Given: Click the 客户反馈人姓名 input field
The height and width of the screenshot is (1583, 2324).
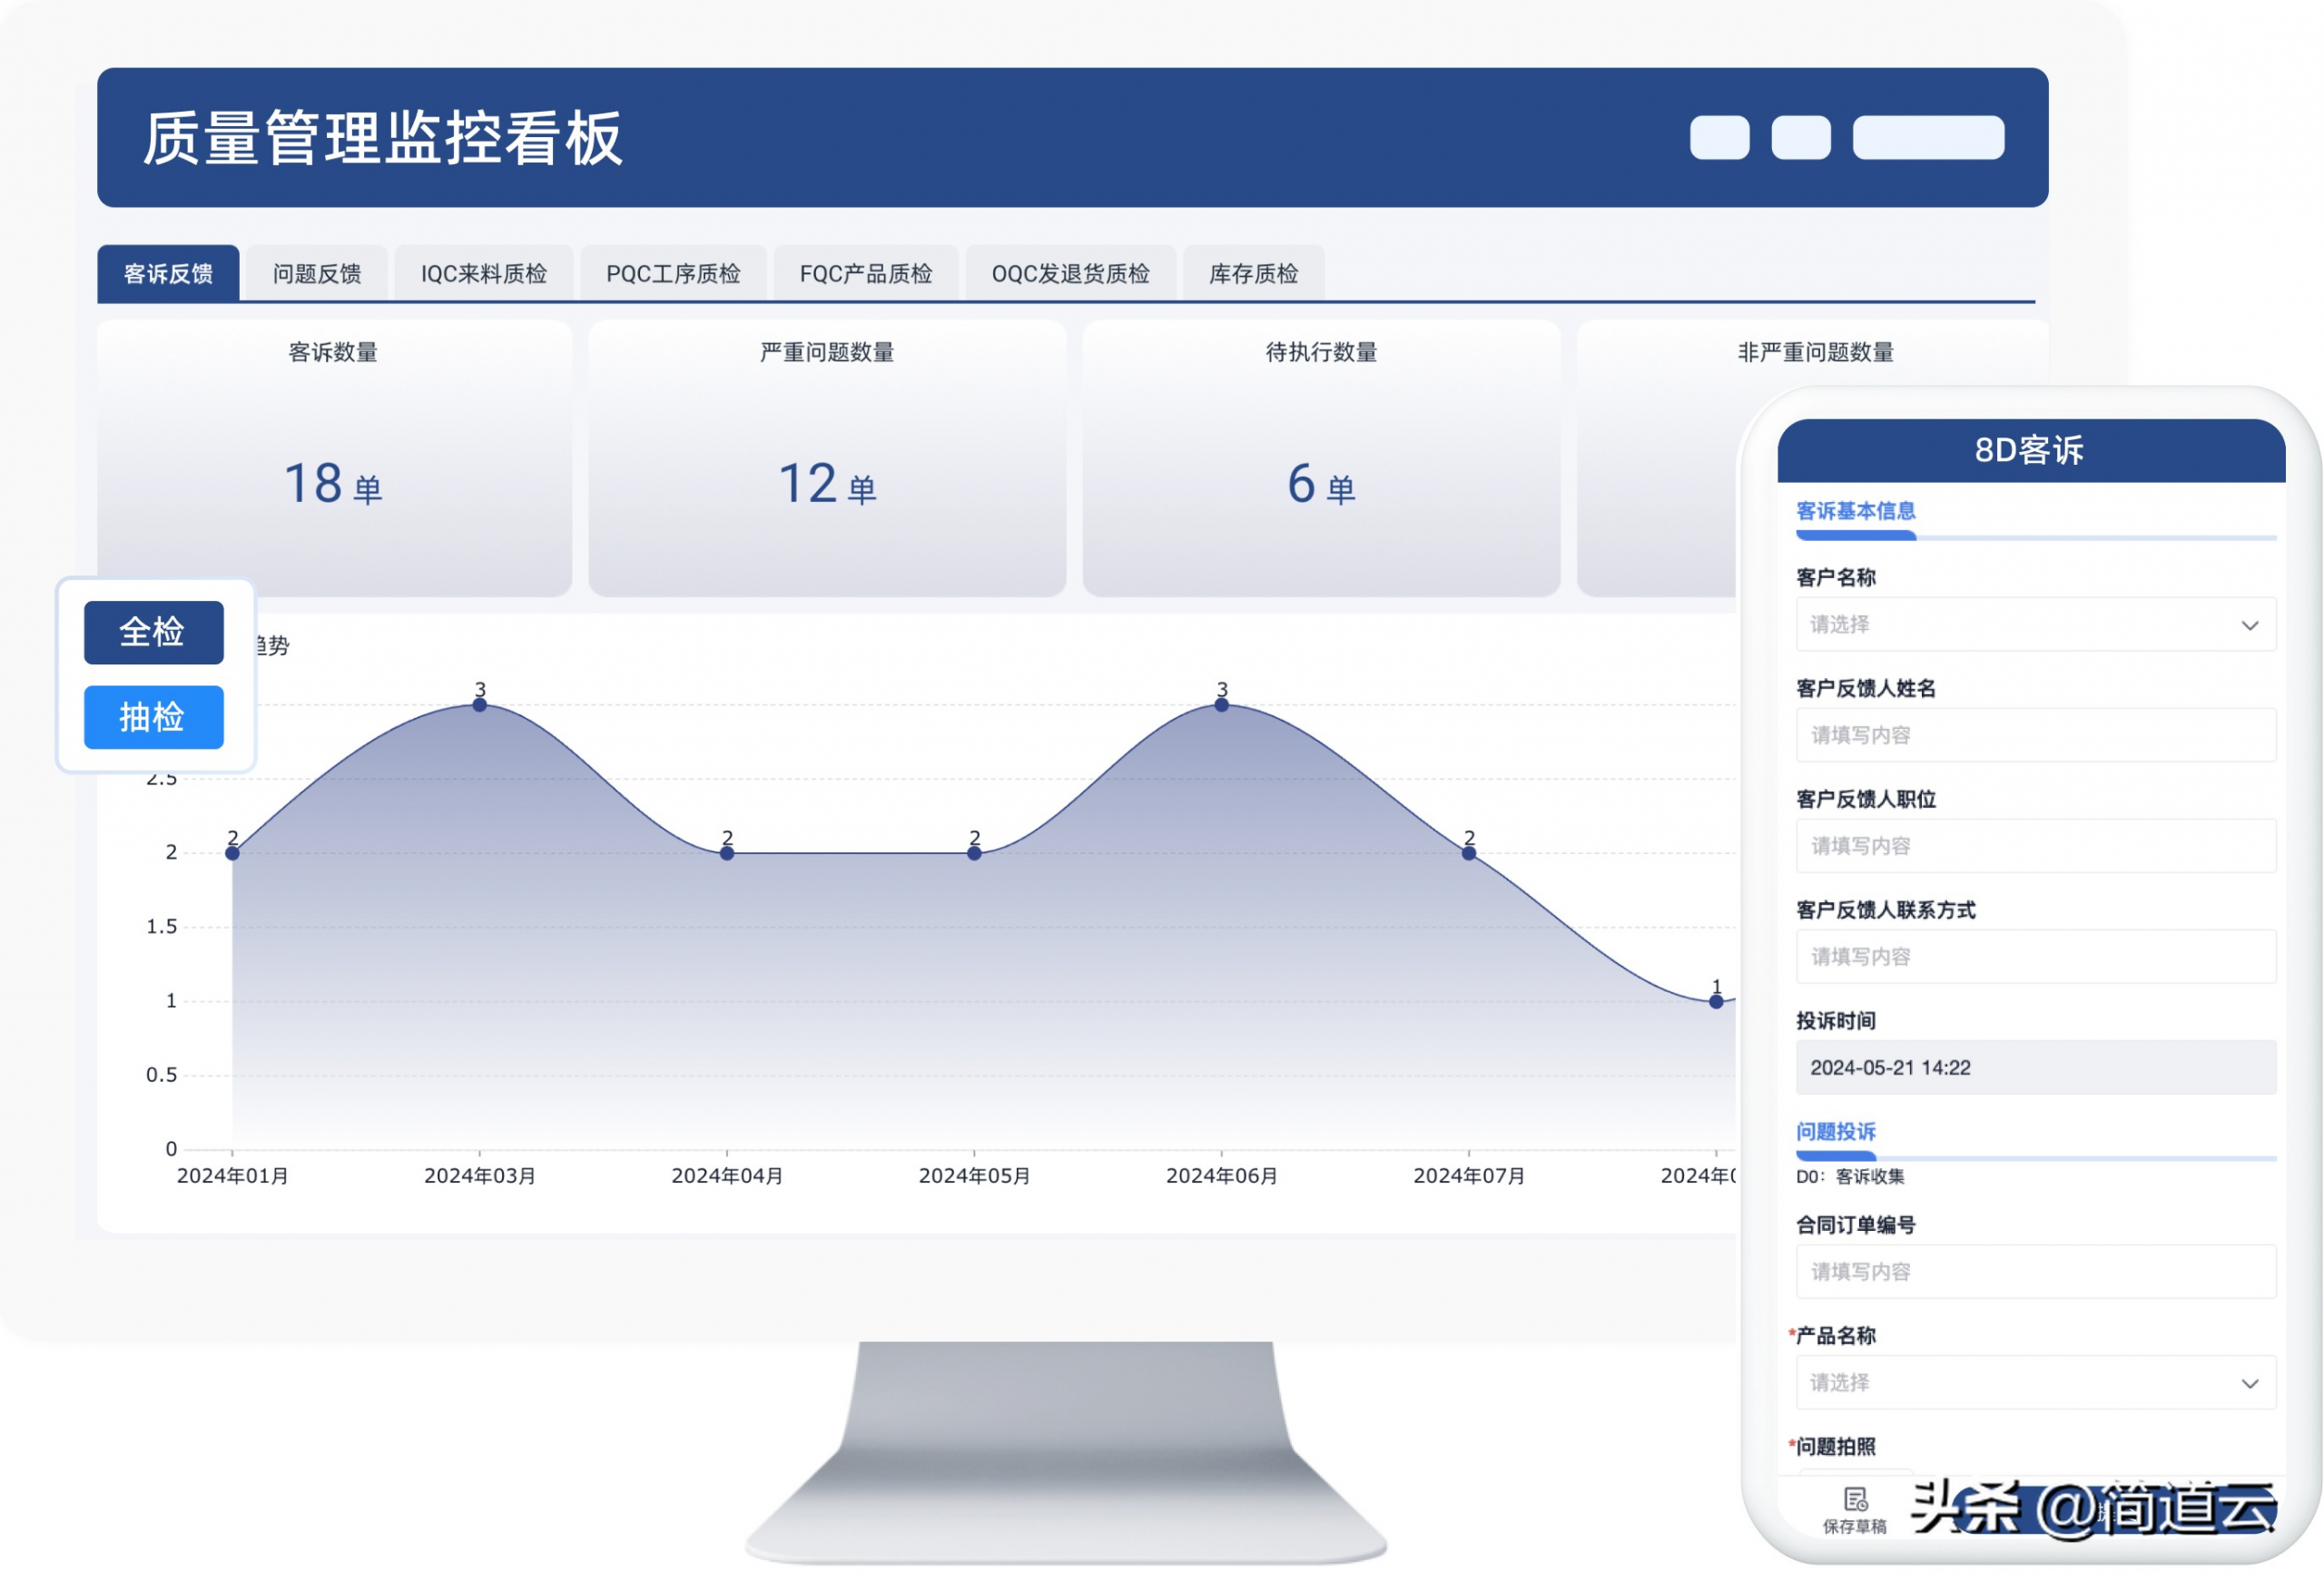Looking at the screenshot, I should coord(2035,735).
